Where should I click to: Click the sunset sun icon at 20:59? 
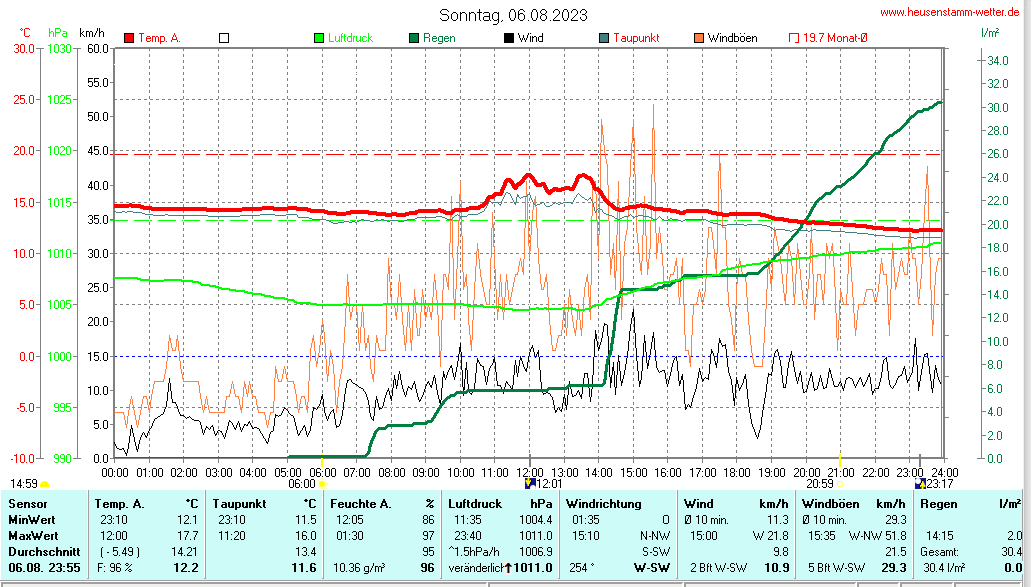click(x=841, y=484)
